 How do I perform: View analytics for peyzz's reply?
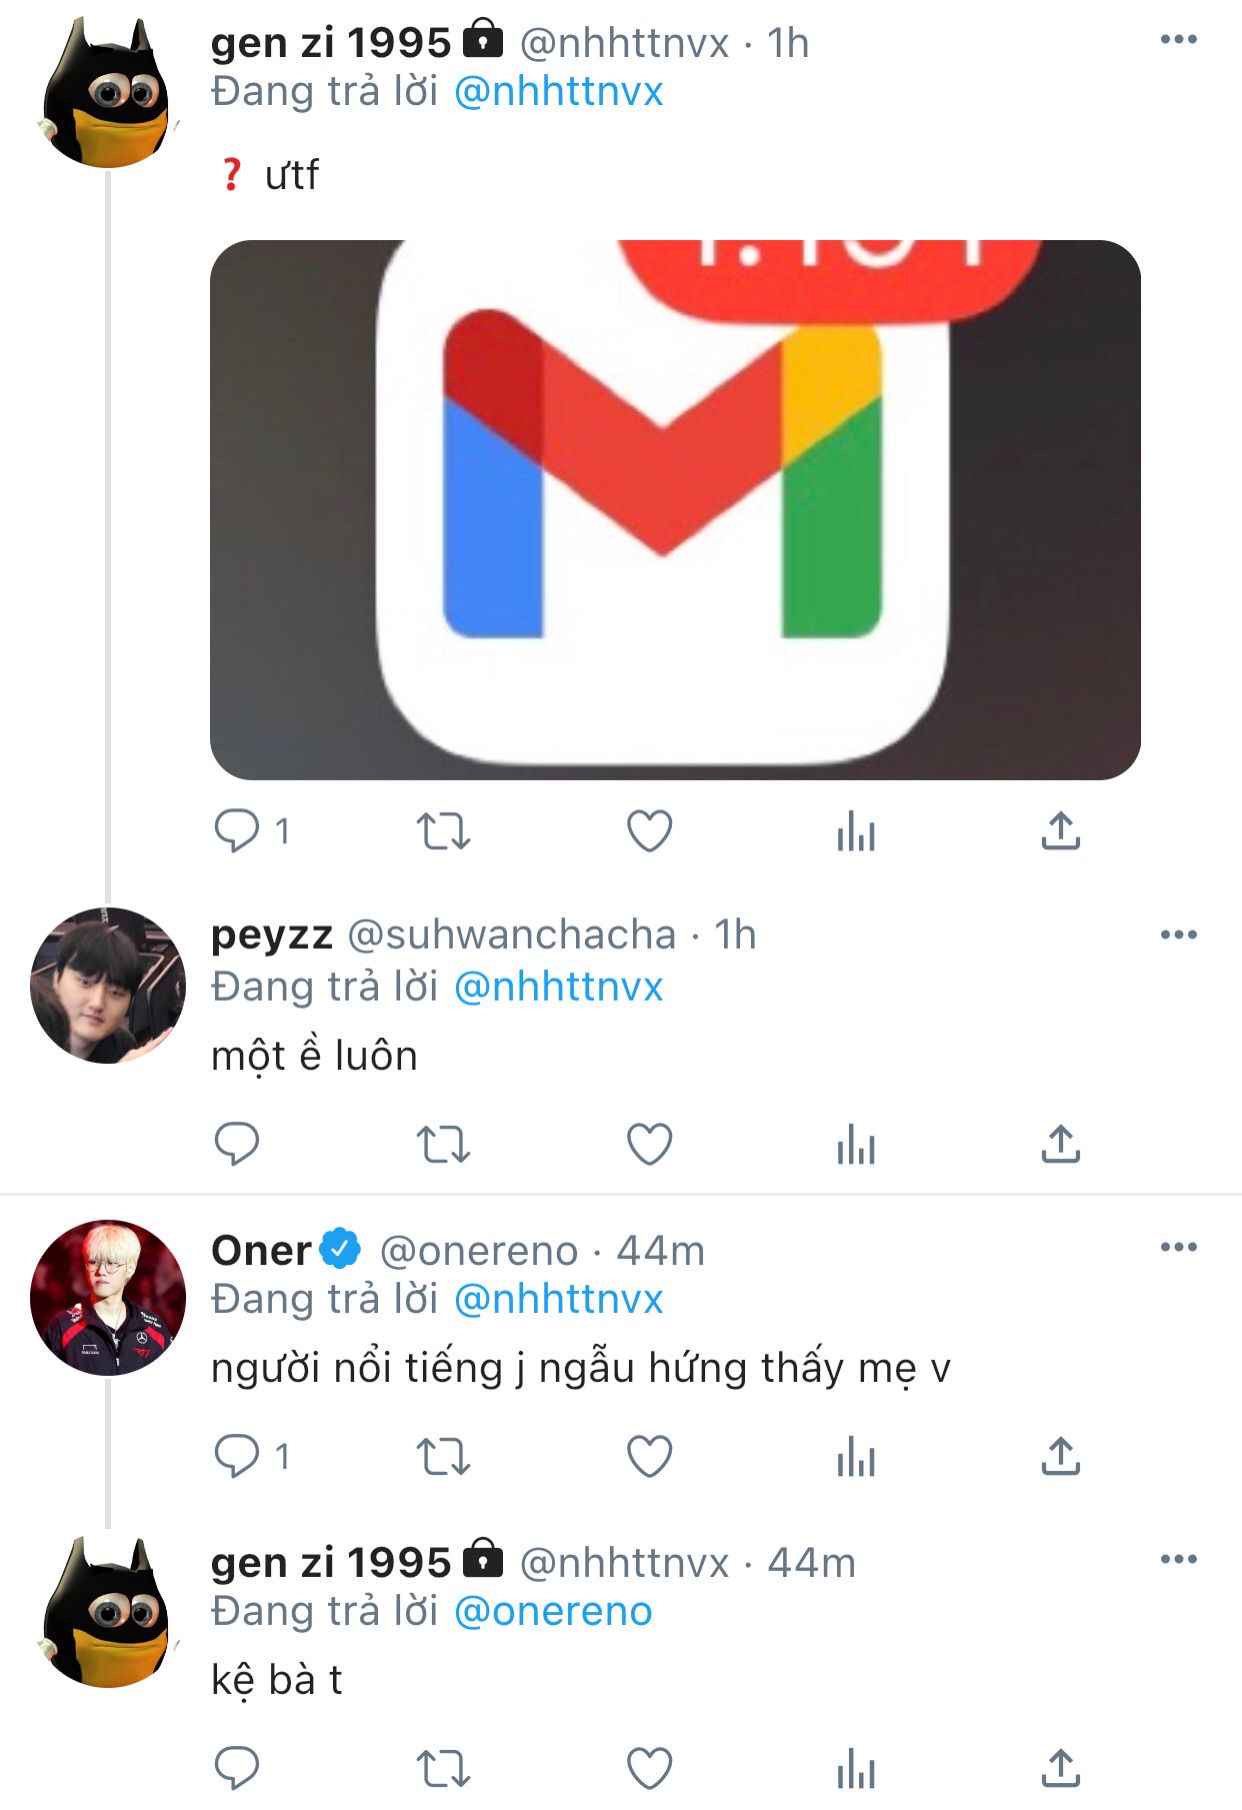coord(855,1144)
